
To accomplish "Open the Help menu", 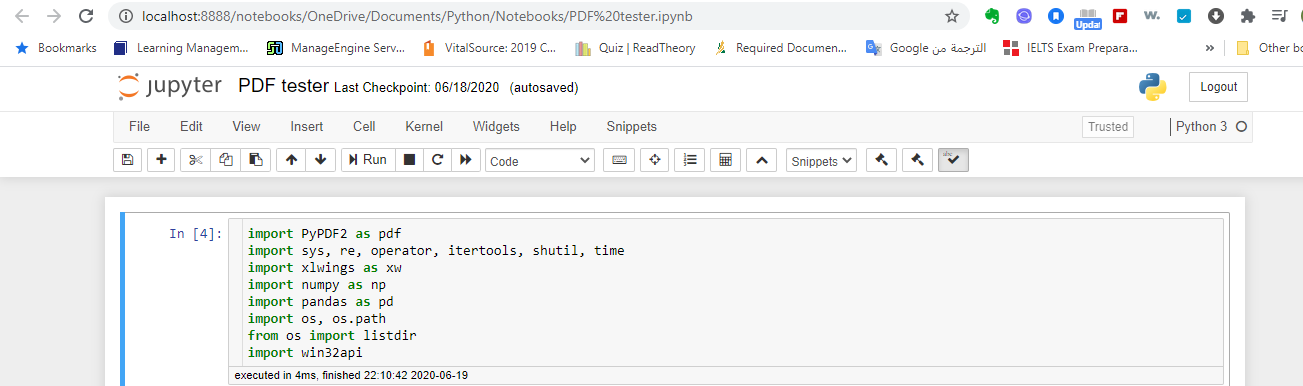I will point(563,127).
